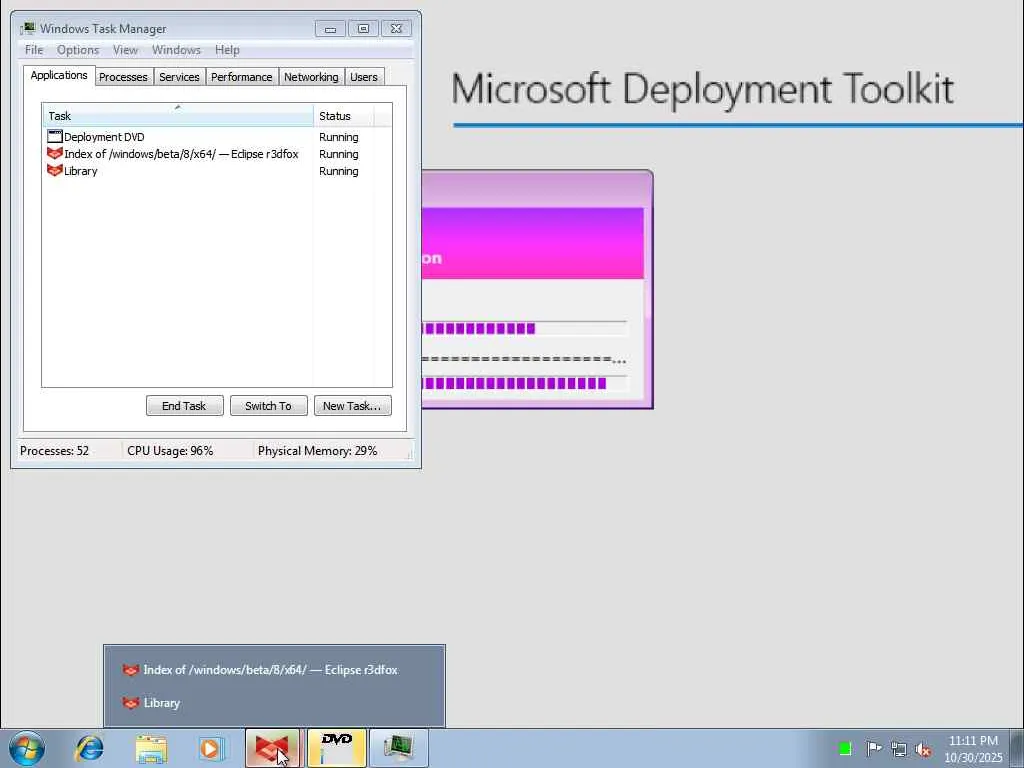This screenshot has height=768, width=1024.
Task: Switch to the Performance tab
Action: (x=241, y=77)
